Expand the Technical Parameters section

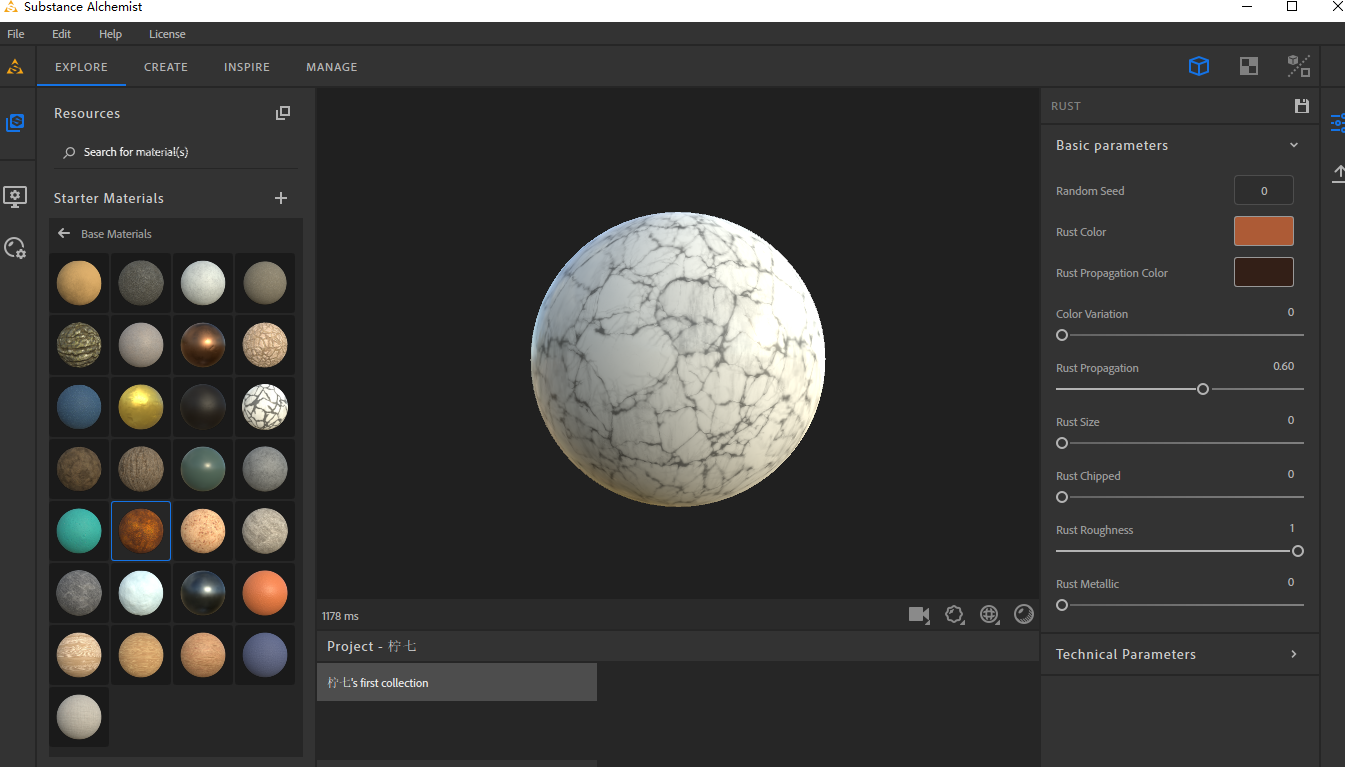point(1293,654)
